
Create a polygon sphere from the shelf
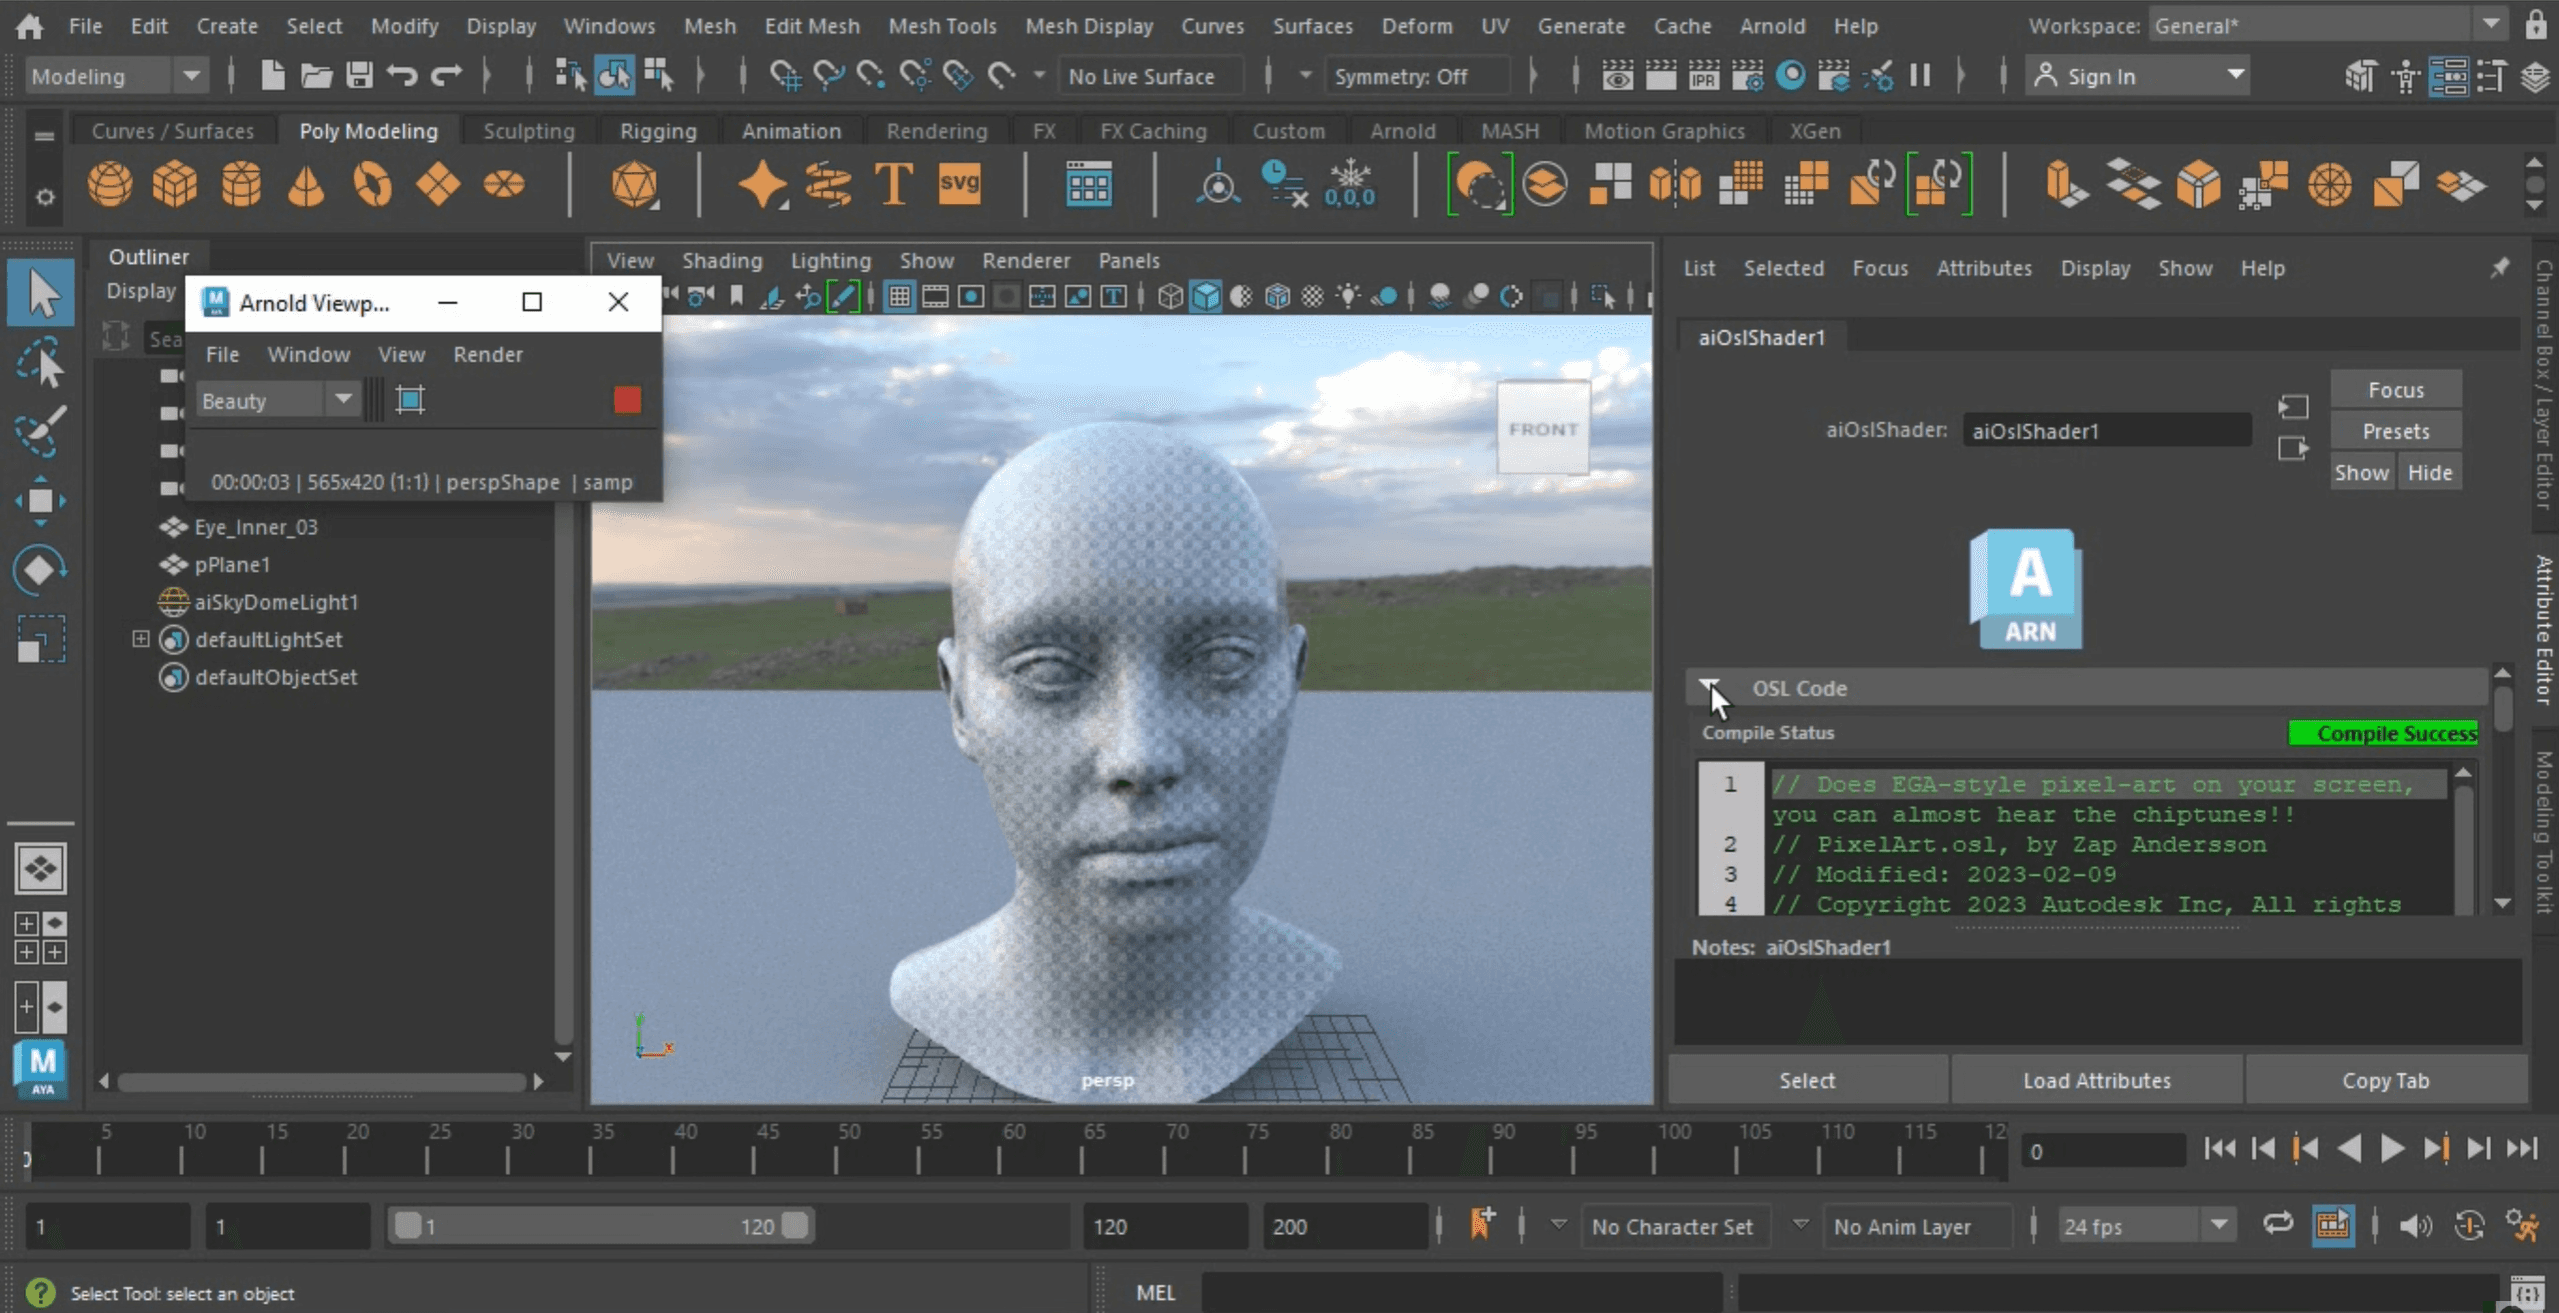coord(109,185)
